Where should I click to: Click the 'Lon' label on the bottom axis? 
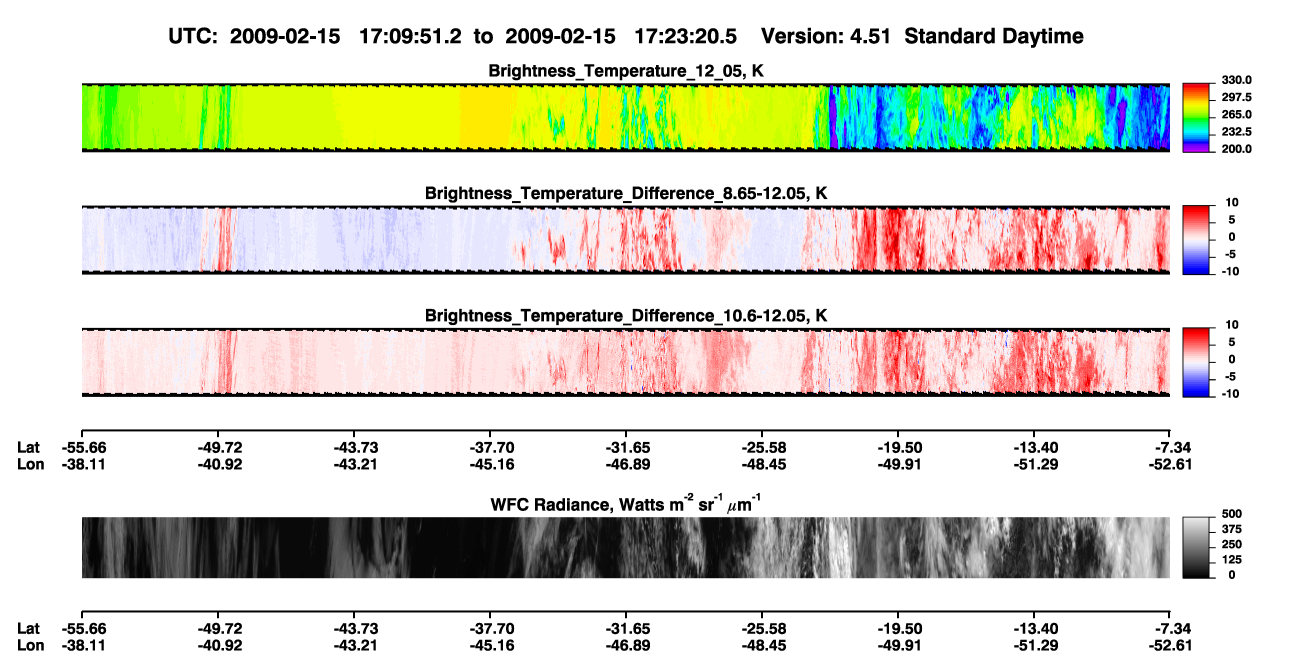tap(30, 645)
